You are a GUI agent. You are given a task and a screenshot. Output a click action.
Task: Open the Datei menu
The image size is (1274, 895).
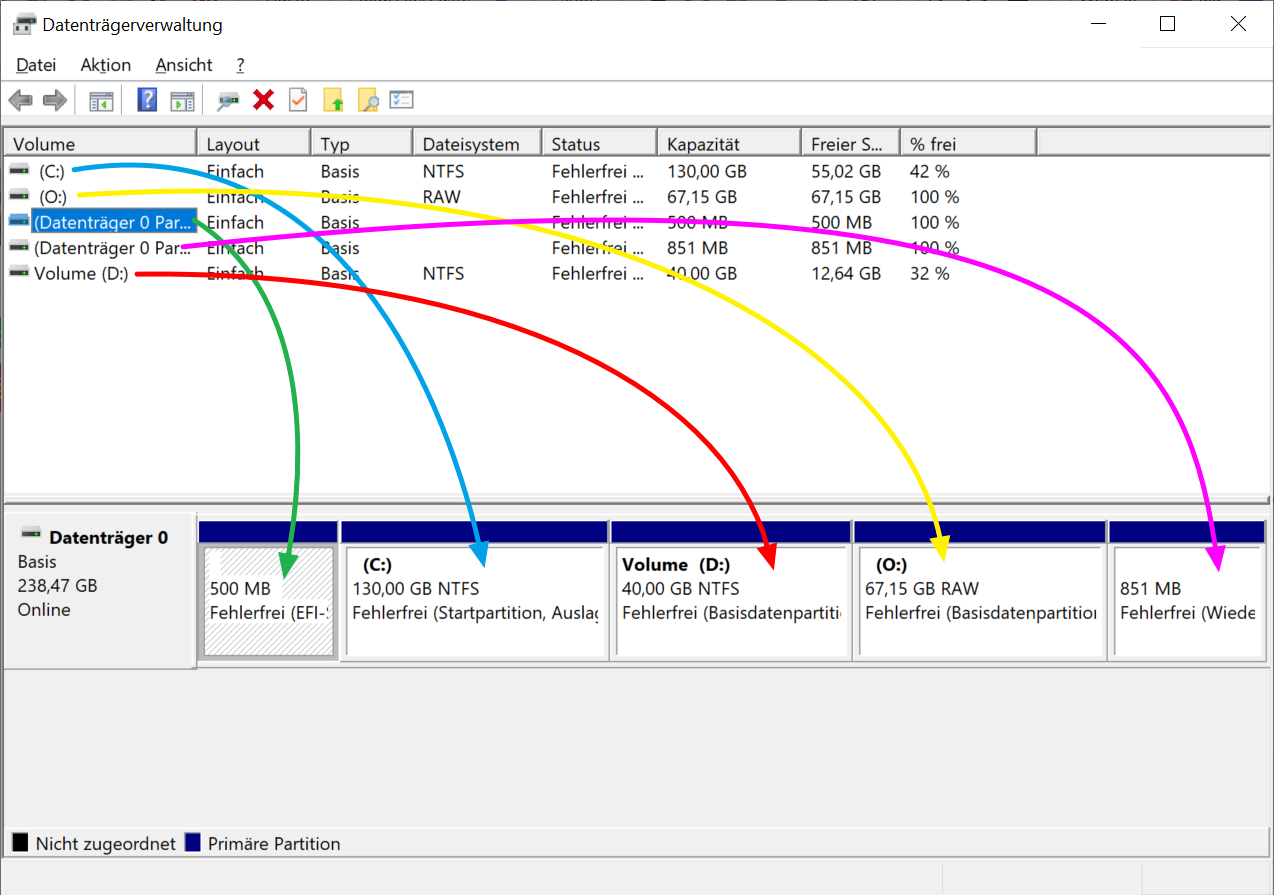point(36,65)
